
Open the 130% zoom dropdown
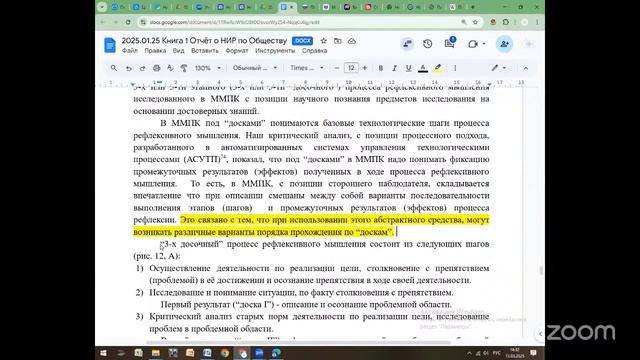tap(207, 68)
